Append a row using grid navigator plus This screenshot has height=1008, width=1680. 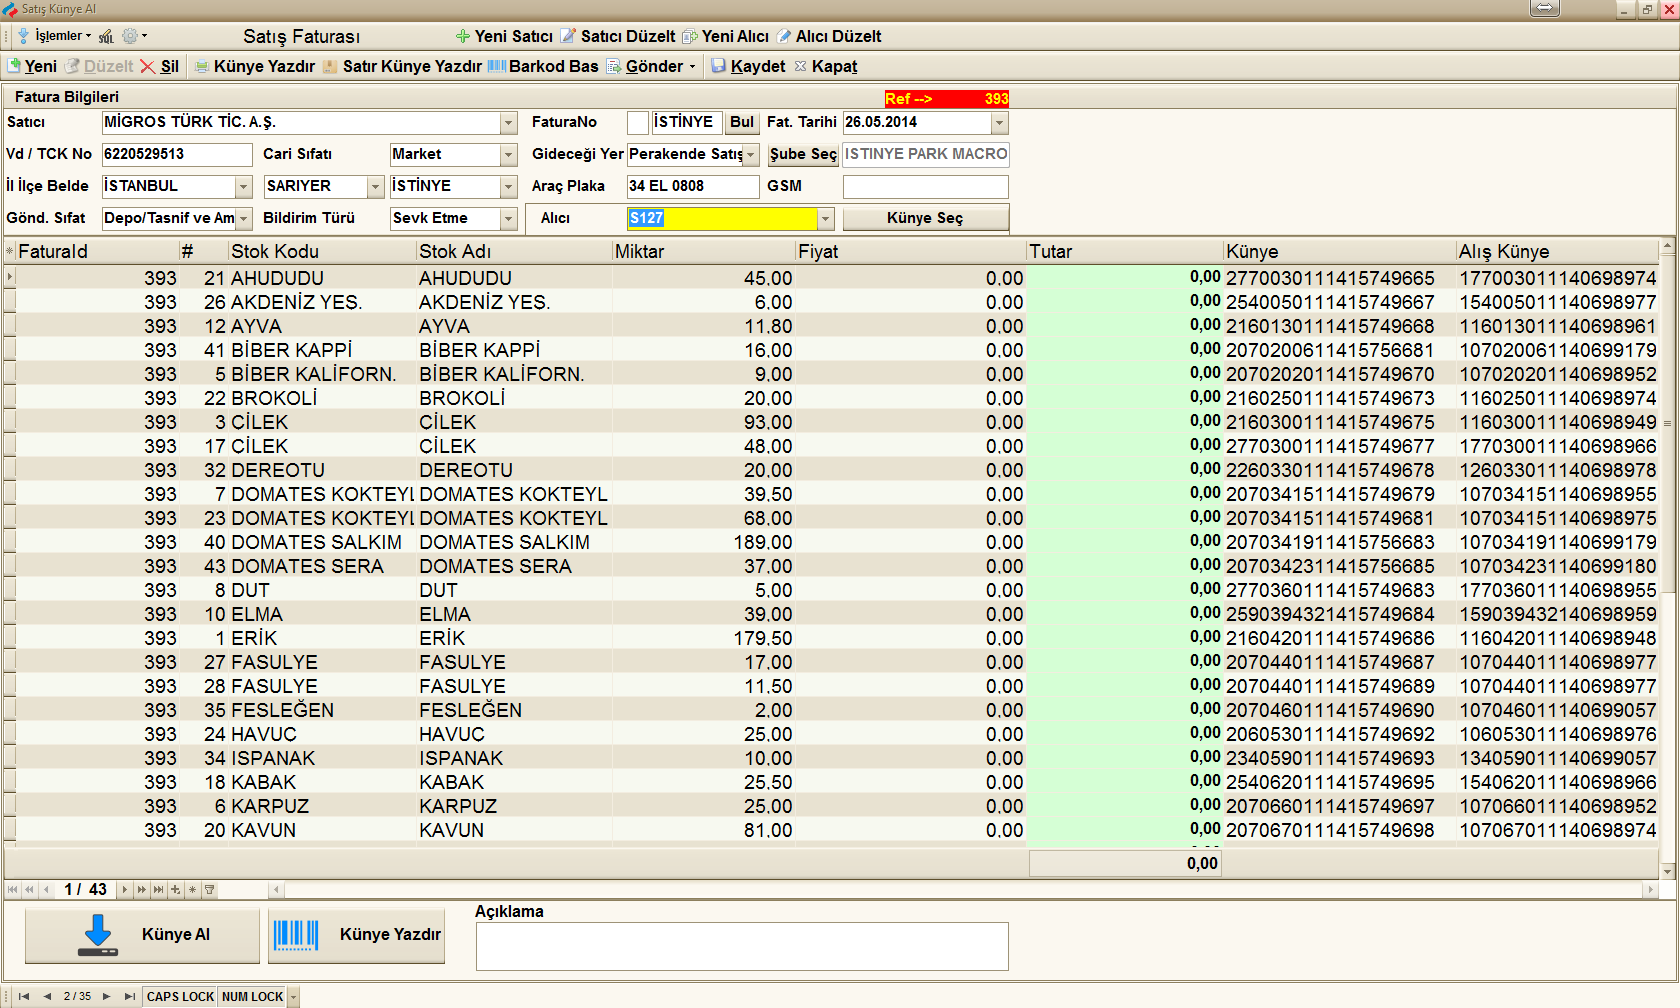pos(175,889)
